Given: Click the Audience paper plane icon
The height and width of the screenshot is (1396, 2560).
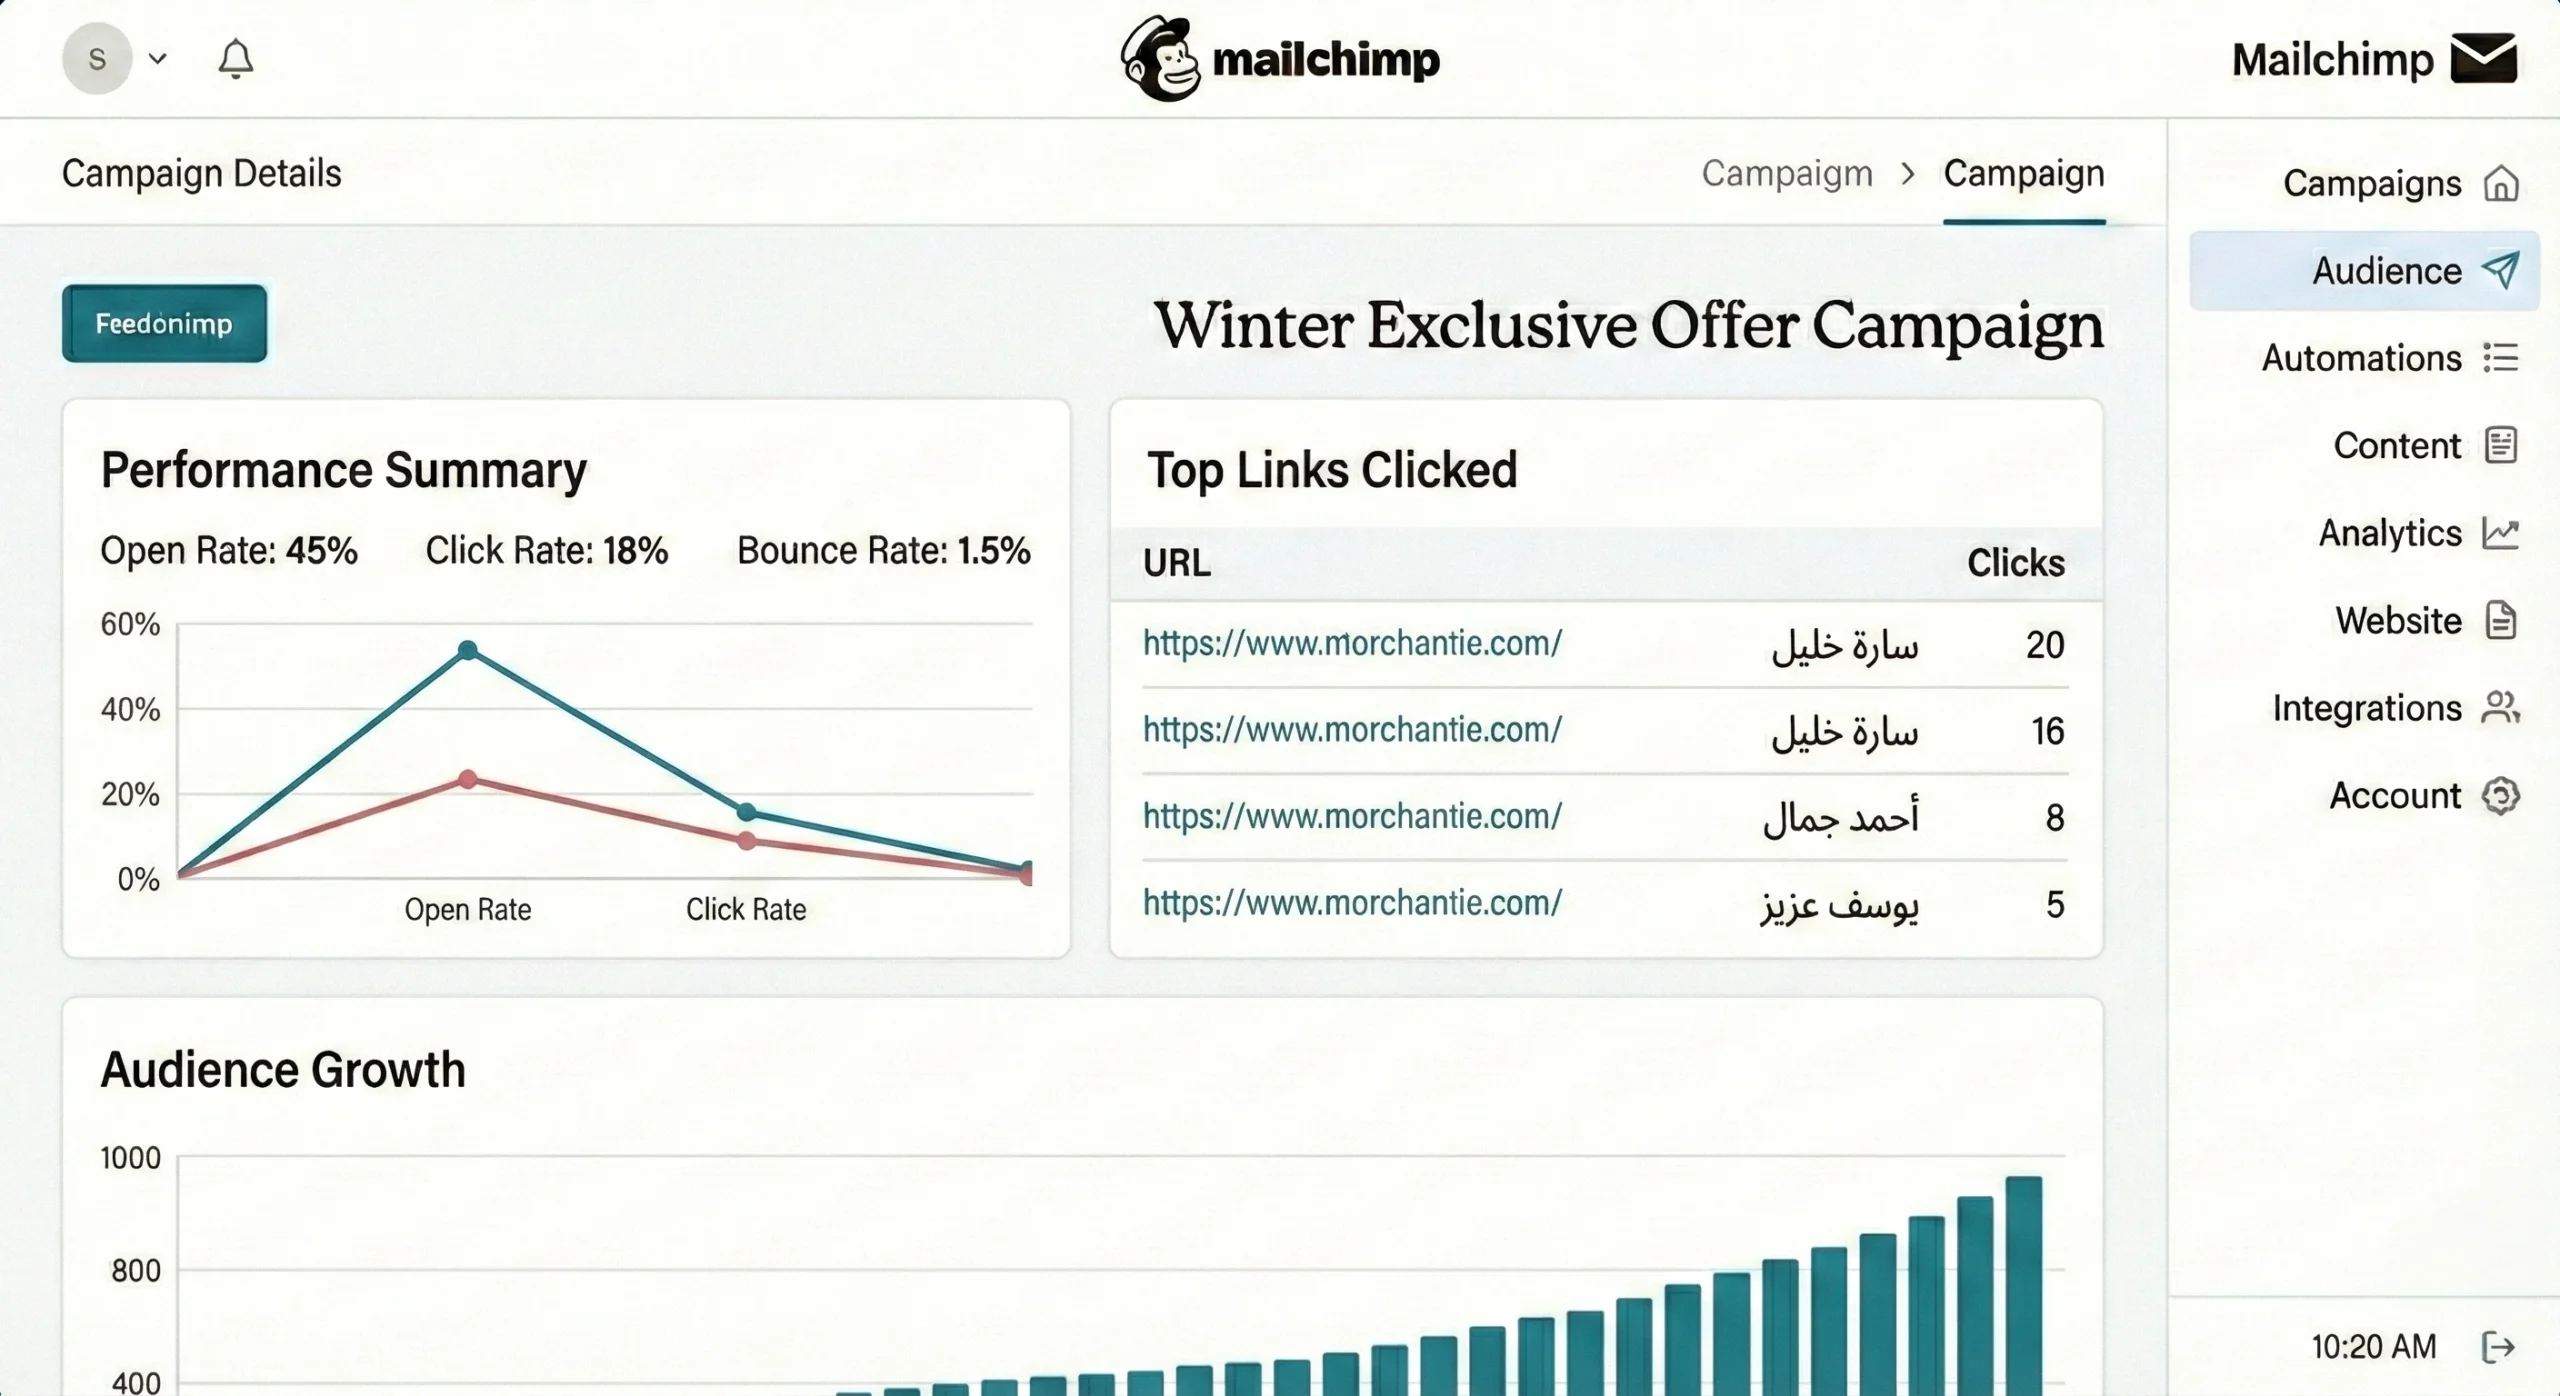Looking at the screenshot, I should pos(2500,270).
